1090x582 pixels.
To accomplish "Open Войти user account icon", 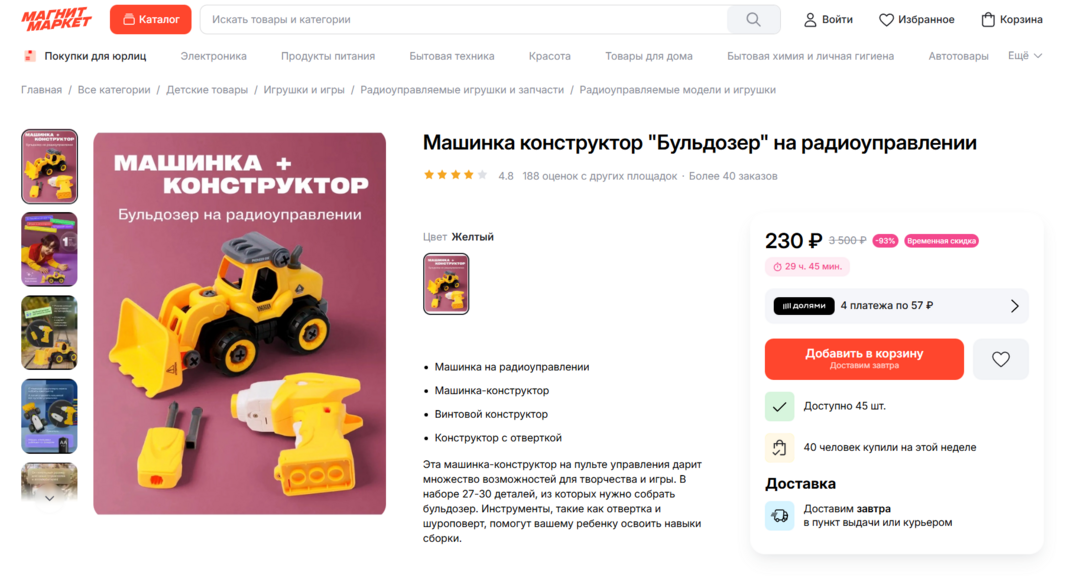I will (x=810, y=19).
